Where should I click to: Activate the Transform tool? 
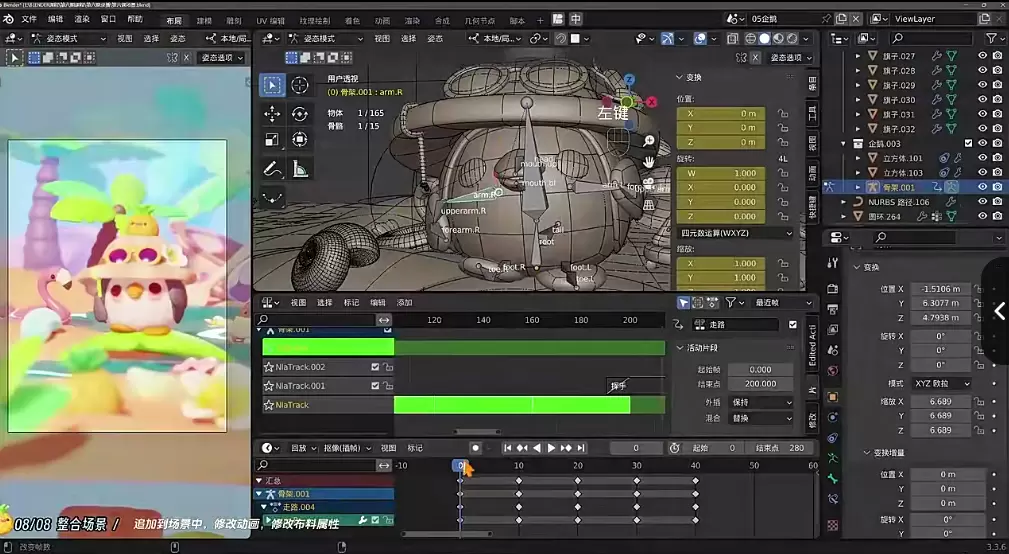[x=299, y=140]
